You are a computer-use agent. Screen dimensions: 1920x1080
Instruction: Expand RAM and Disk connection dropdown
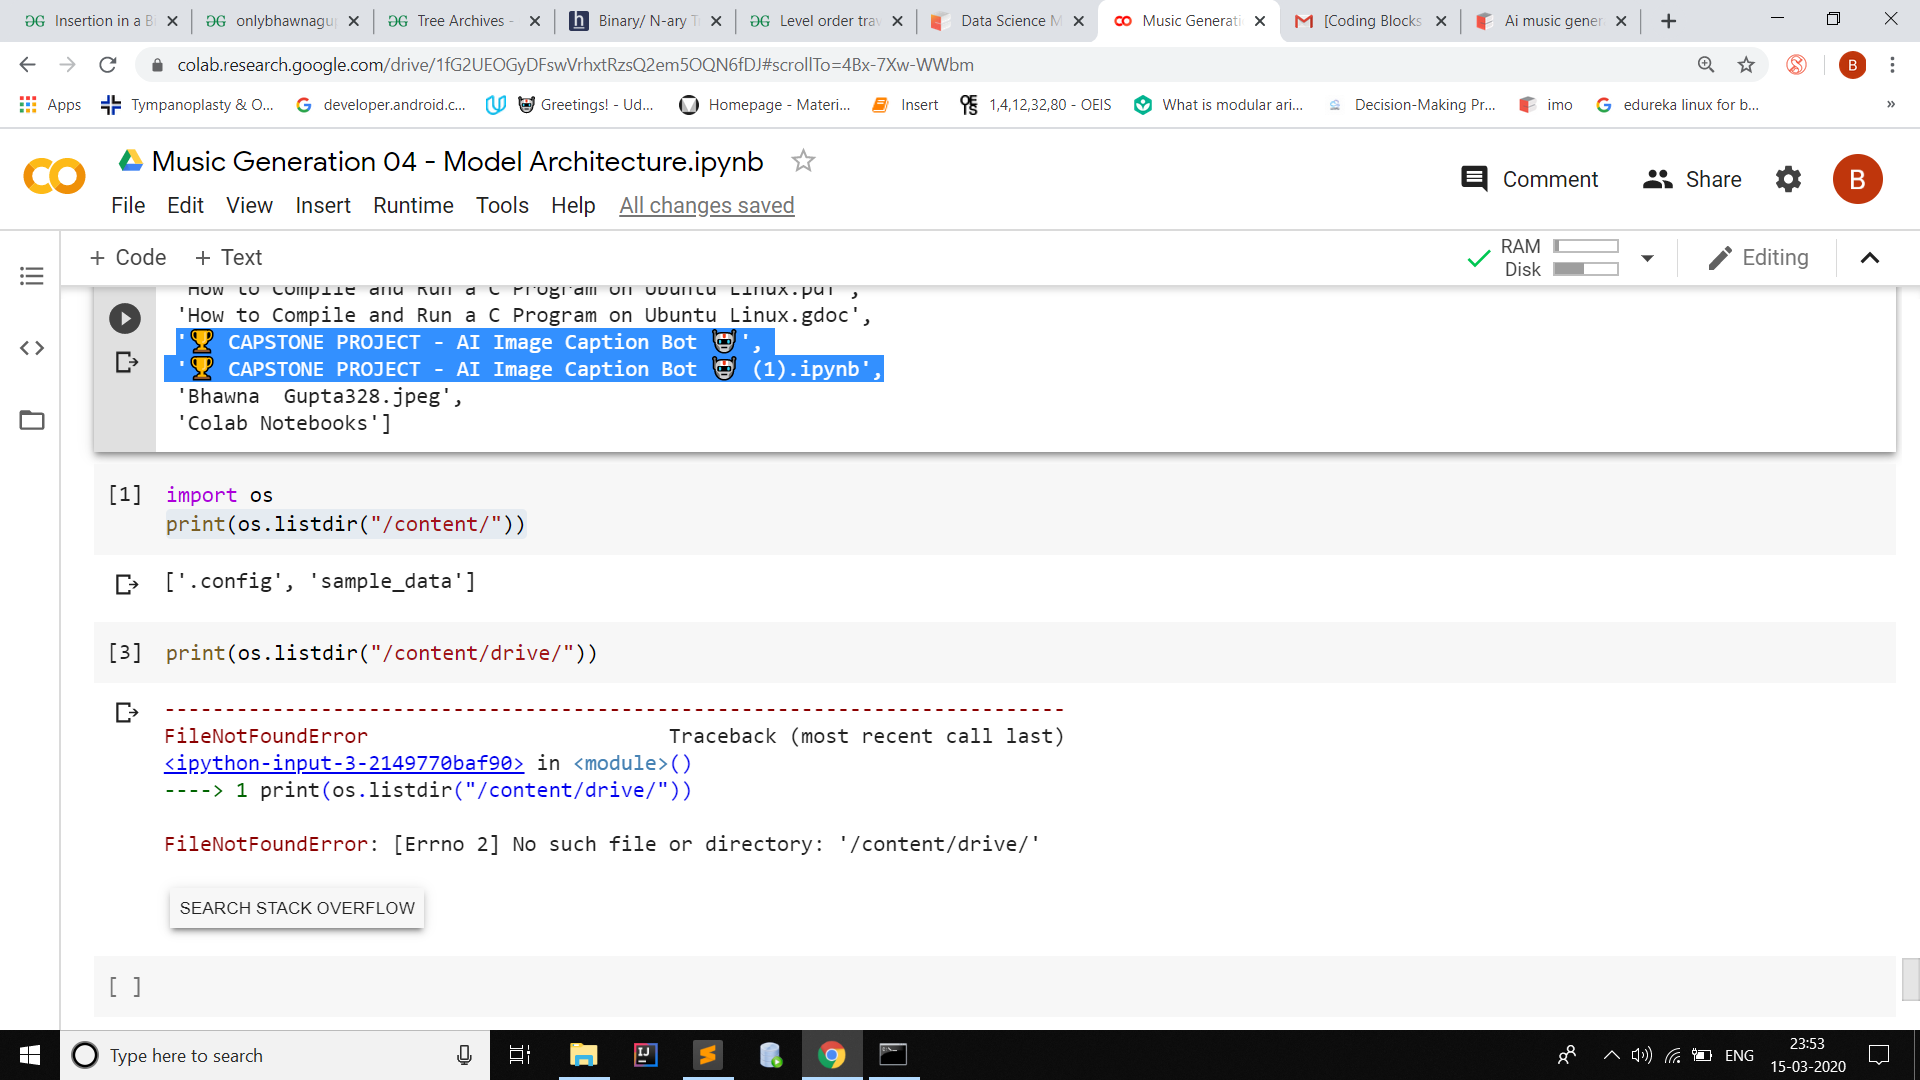[1647, 258]
